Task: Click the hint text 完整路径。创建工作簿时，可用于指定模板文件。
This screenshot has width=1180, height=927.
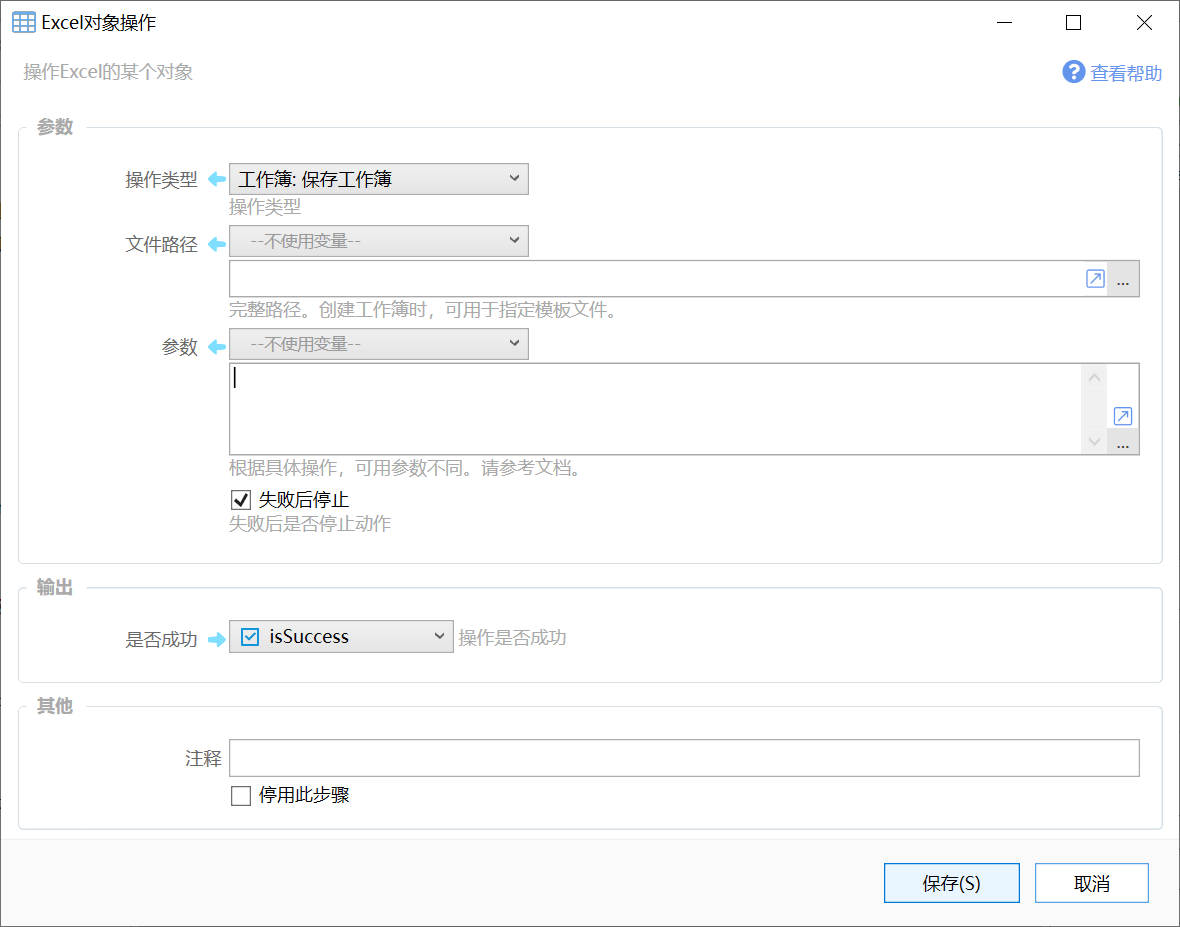Action: click(425, 310)
